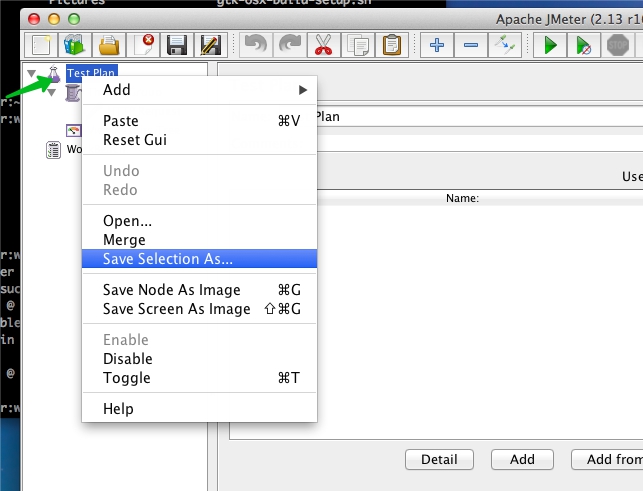Click the Add from Clipboard button
Image resolution: width=643 pixels, height=491 pixels.
(x=607, y=459)
